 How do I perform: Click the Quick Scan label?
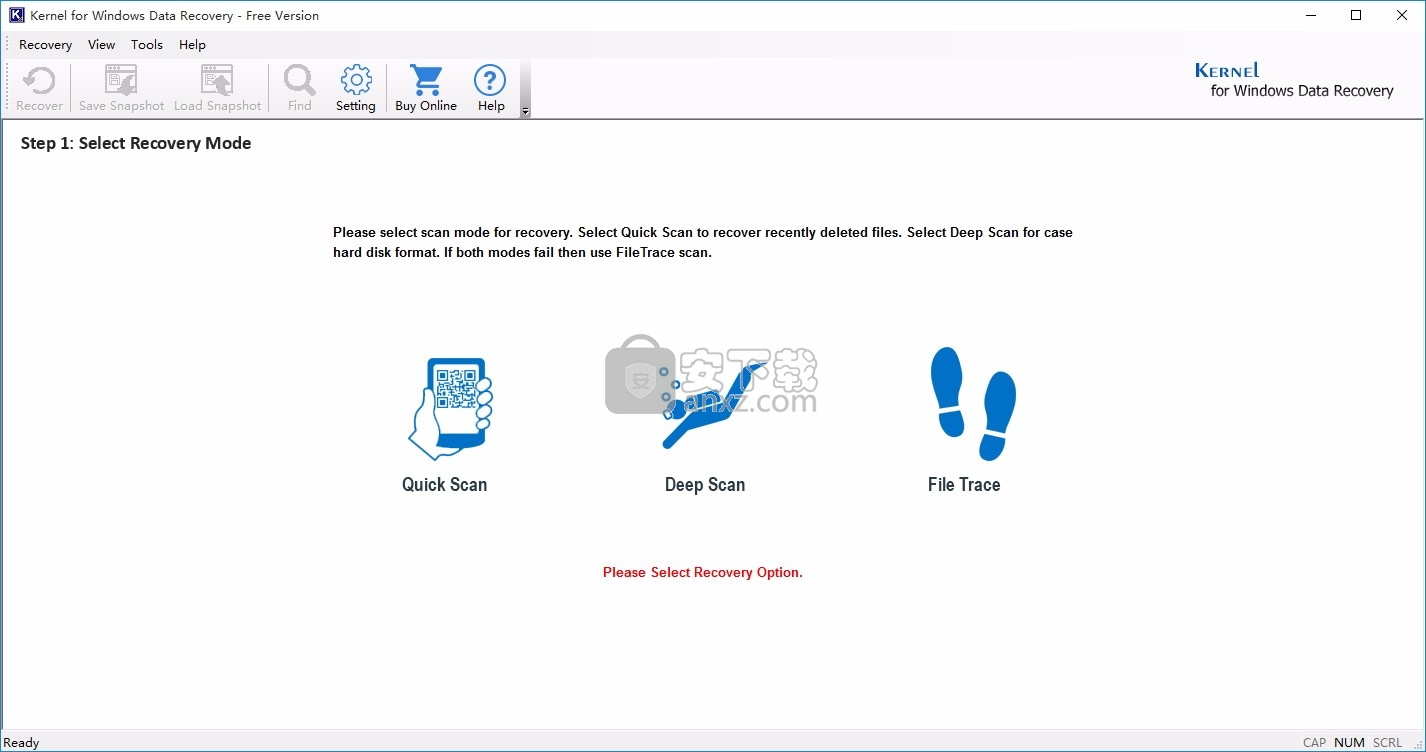tap(444, 484)
